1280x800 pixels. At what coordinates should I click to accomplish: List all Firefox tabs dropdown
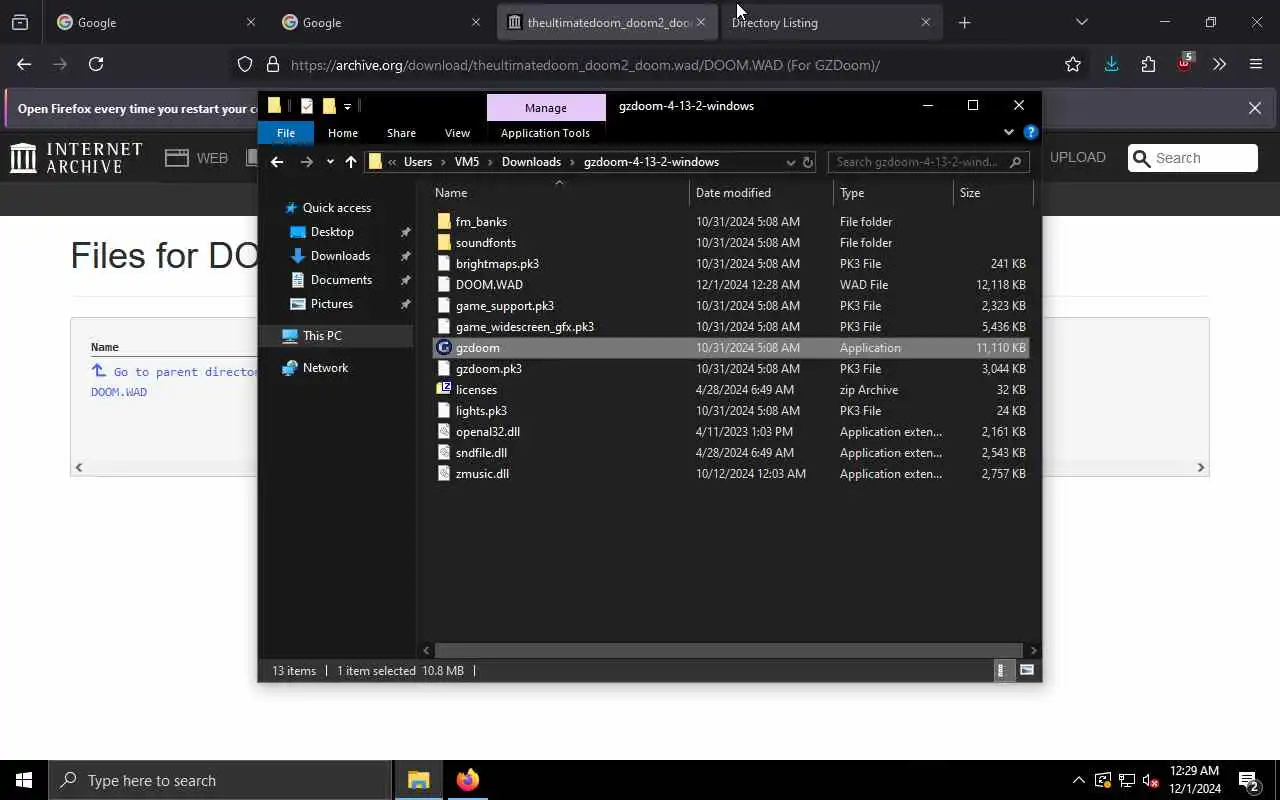[x=1081, y=22]
